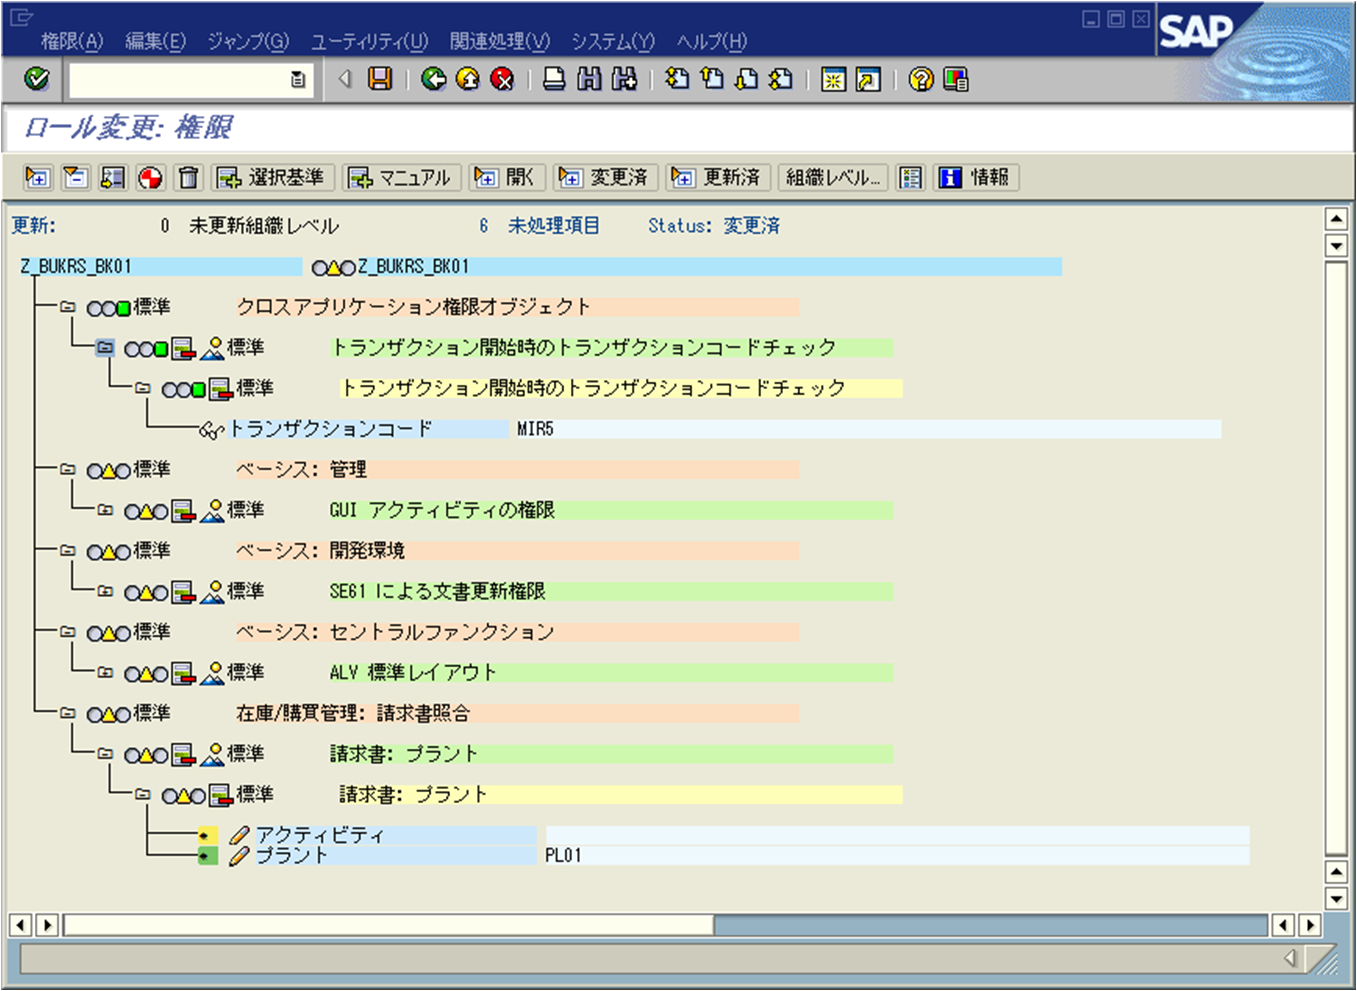Click the expand subtree icon at toolbar start
Image resolution: width=1357 pixels, height=991 pixels.
[37, 177]
